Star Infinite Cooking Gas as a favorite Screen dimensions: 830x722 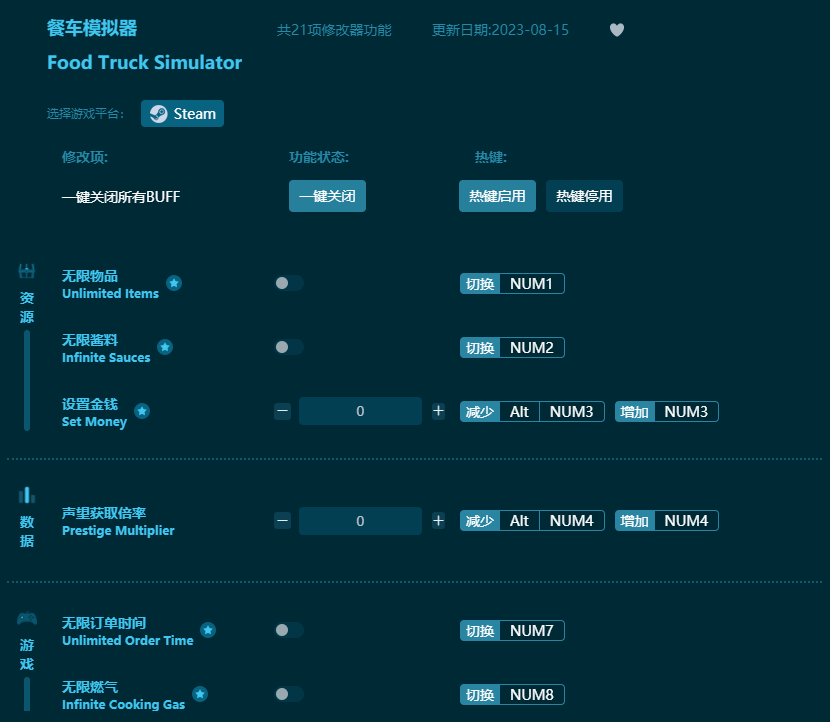point(200,693)
